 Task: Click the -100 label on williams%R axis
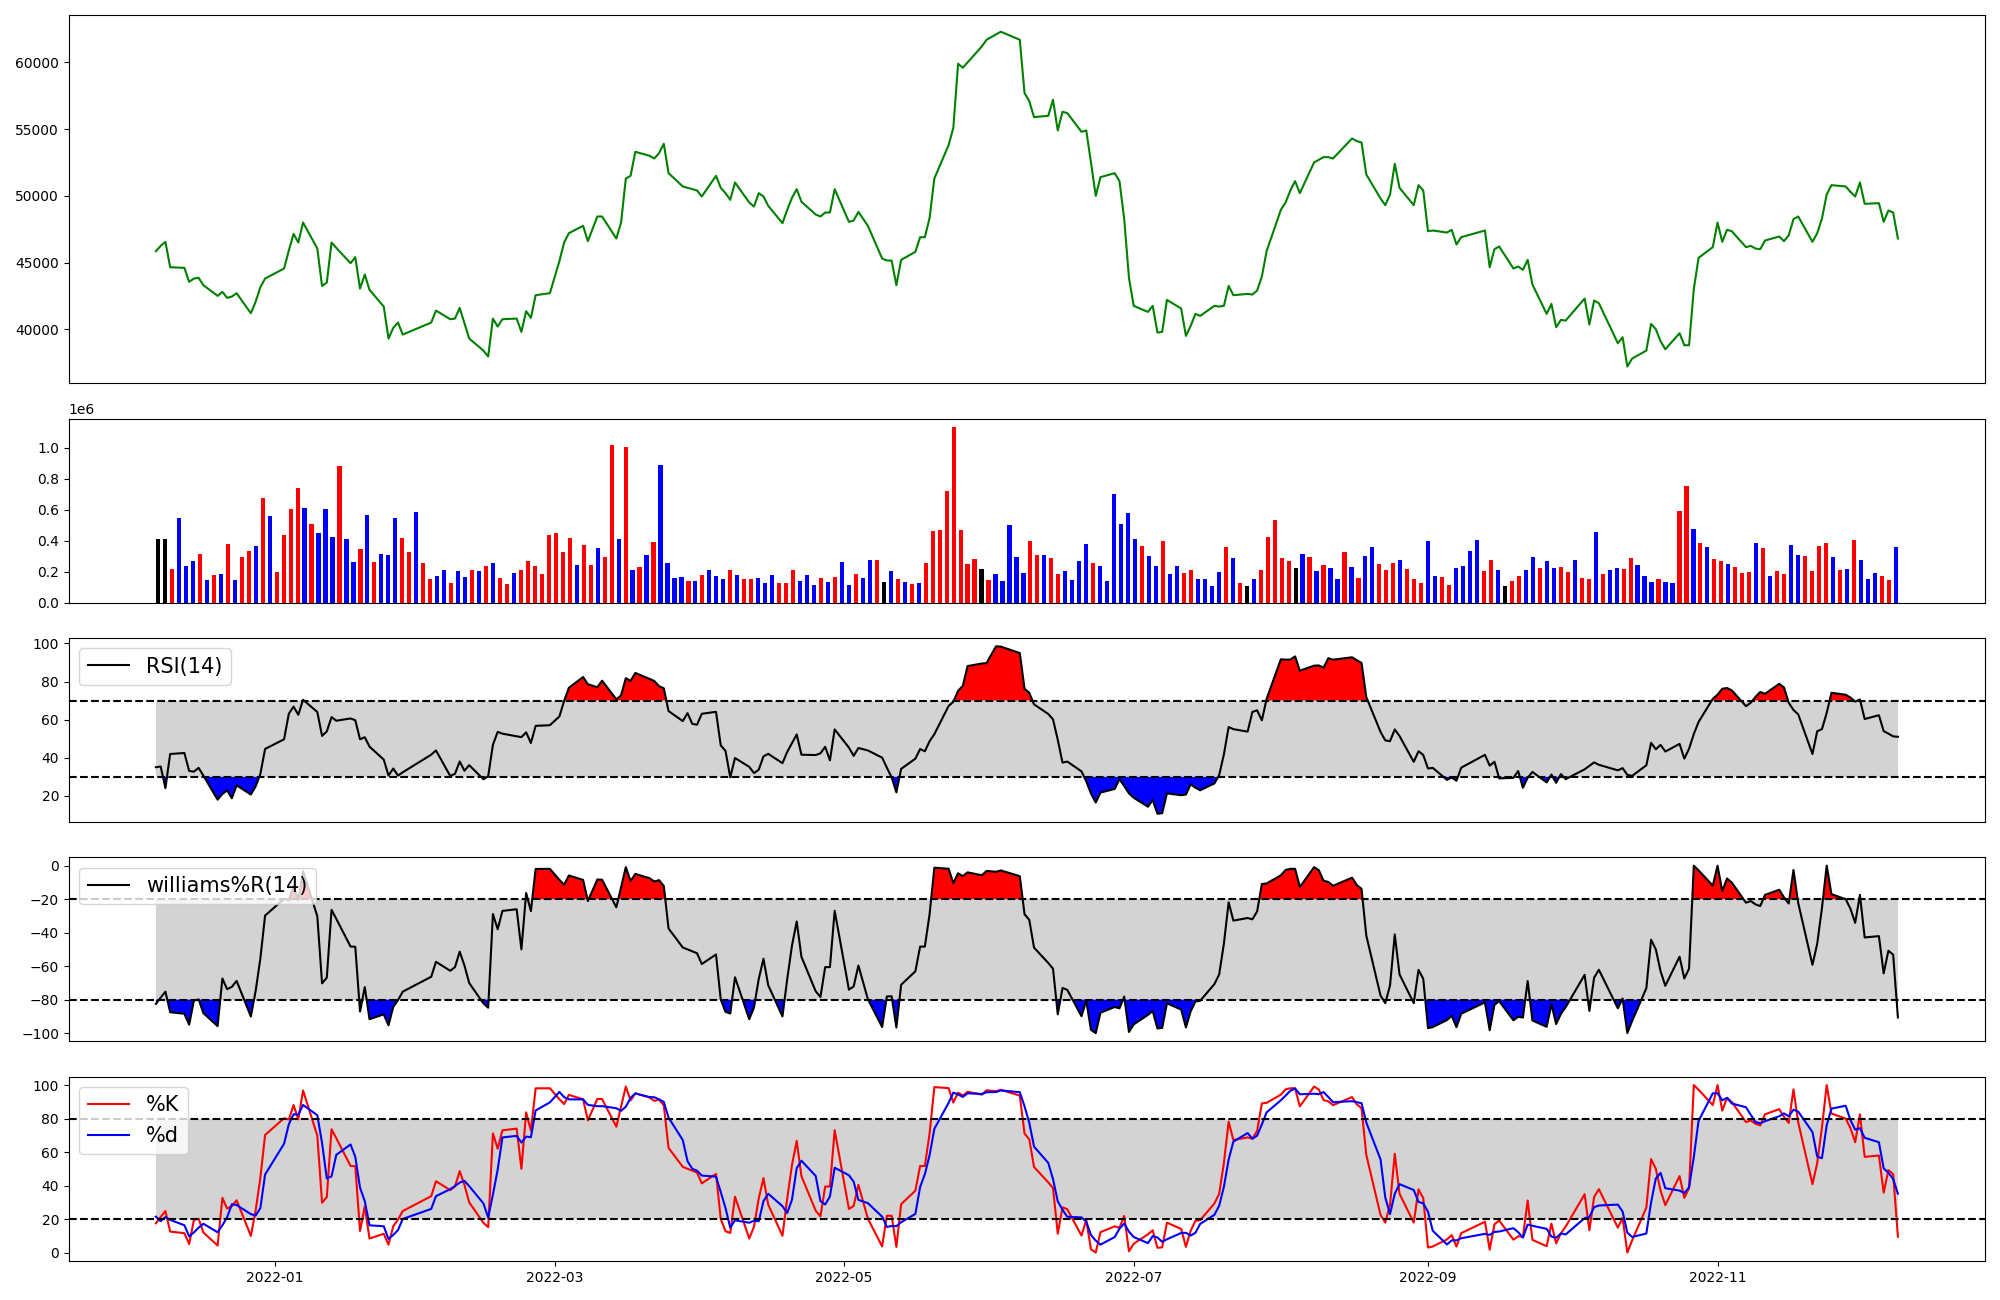point(43,1034)
